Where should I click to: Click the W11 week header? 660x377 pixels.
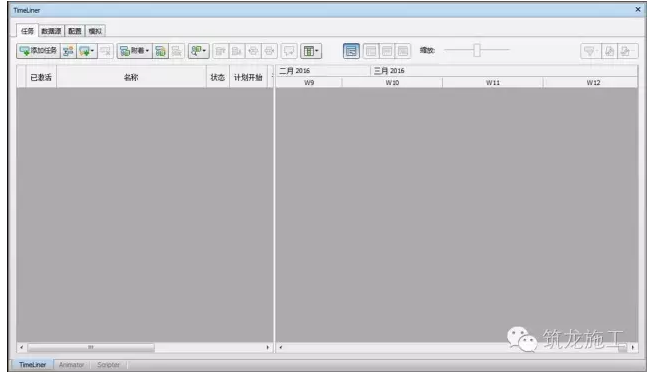(x=493, y=82)
